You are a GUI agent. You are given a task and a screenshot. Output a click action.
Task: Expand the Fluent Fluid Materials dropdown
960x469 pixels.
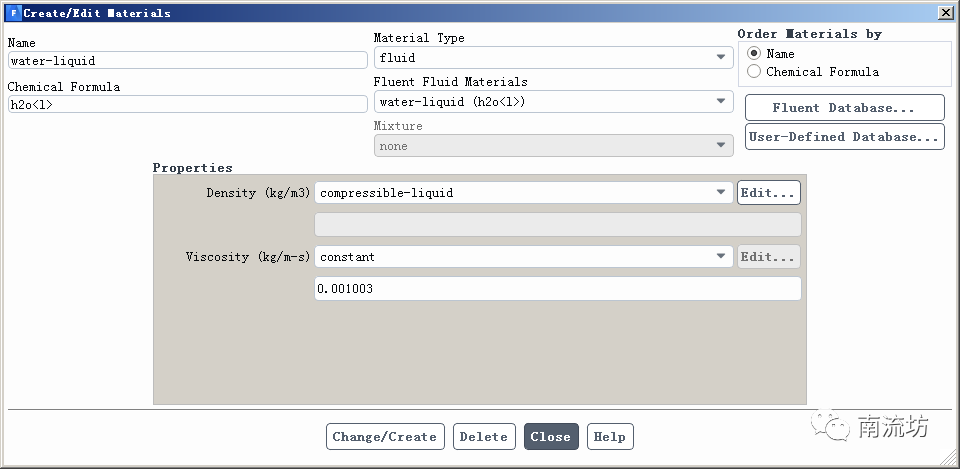(553, 102)
